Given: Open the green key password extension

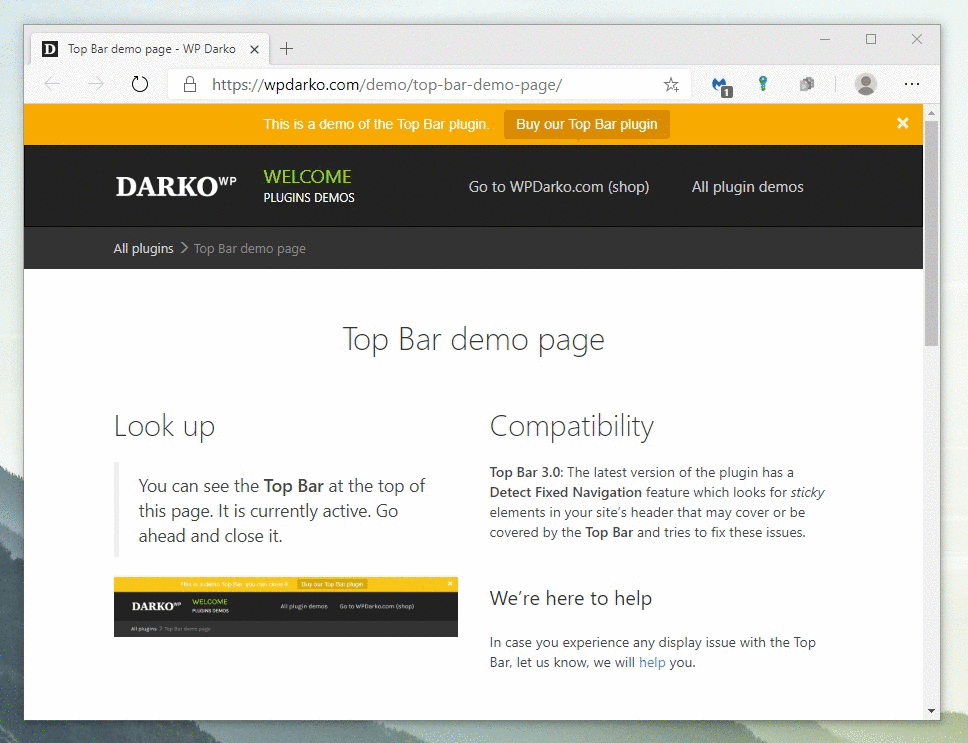Looking at the screenshot, I should point(763,84).
